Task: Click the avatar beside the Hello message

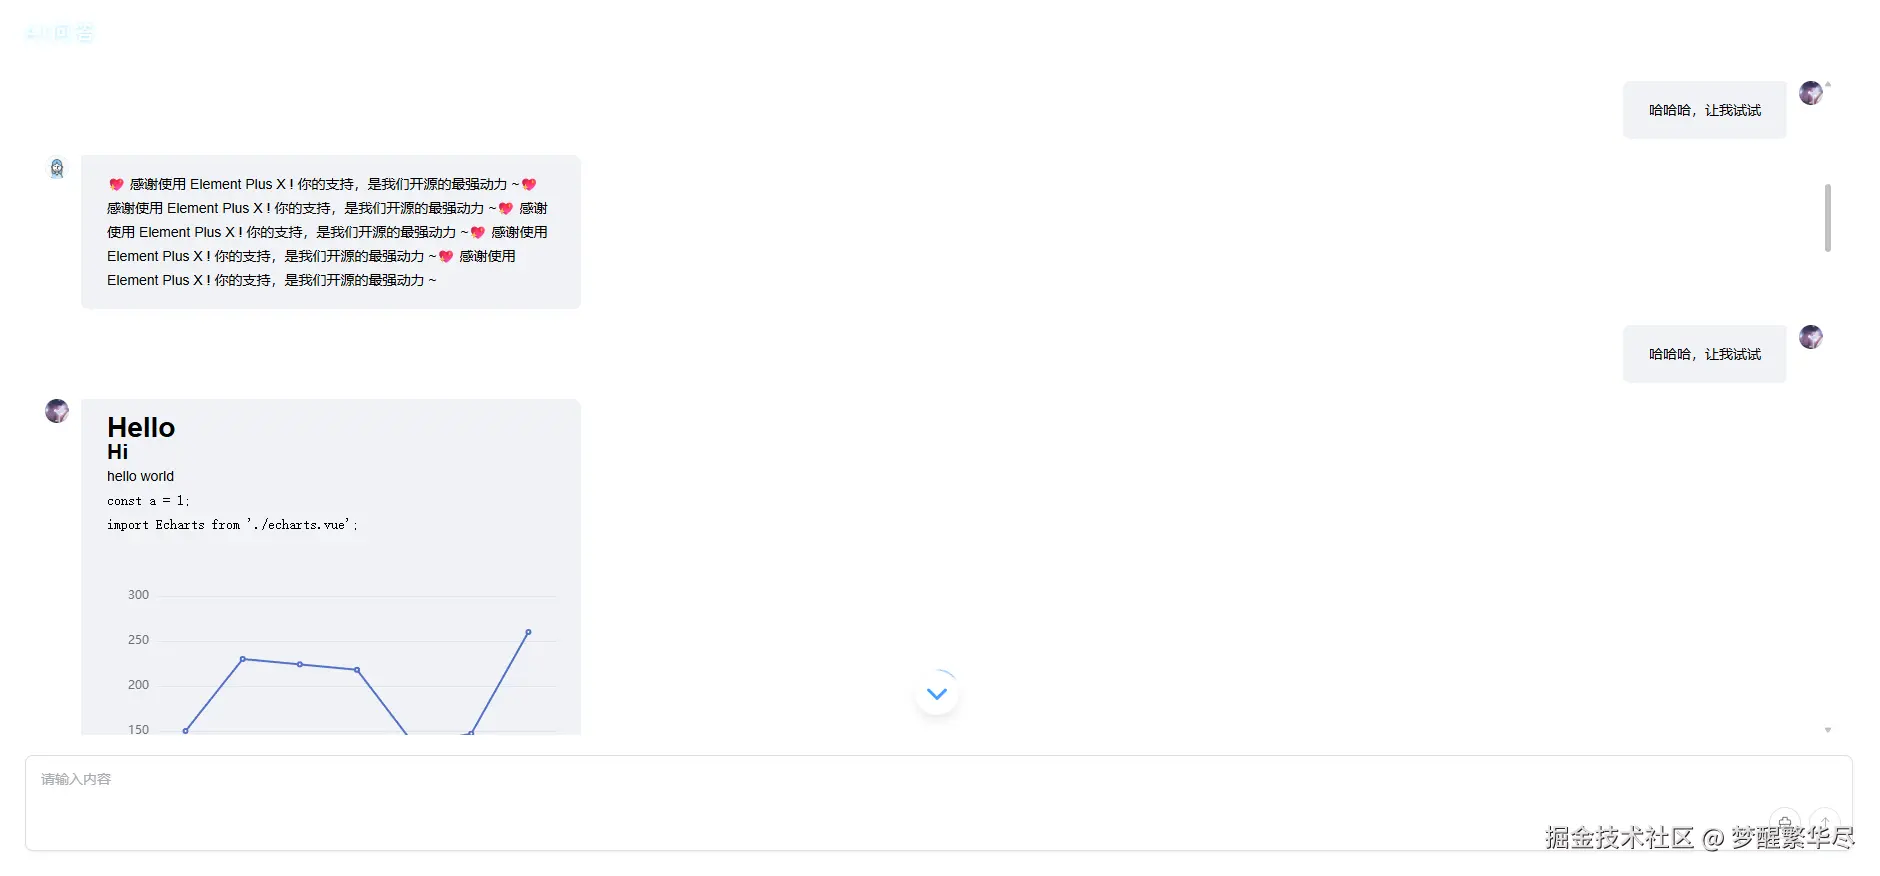Action: pos(57,411)
